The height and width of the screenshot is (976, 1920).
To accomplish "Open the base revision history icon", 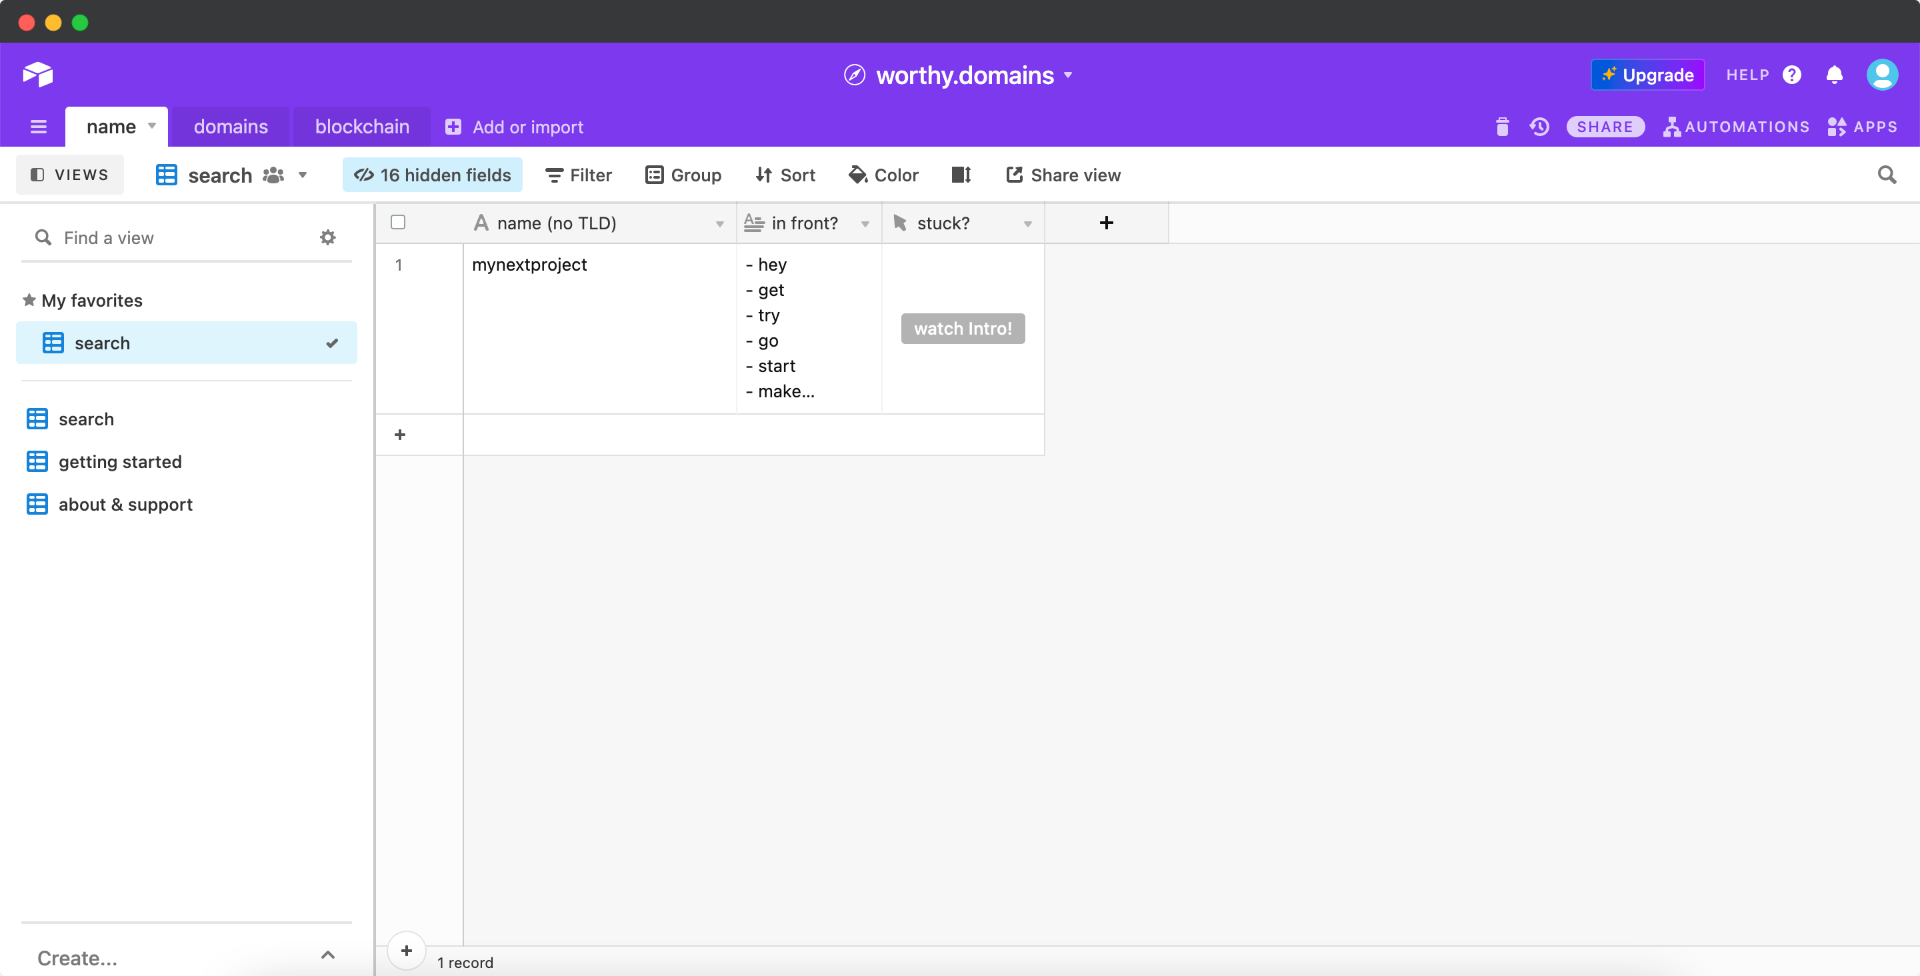I will (x=1539, y=127).
